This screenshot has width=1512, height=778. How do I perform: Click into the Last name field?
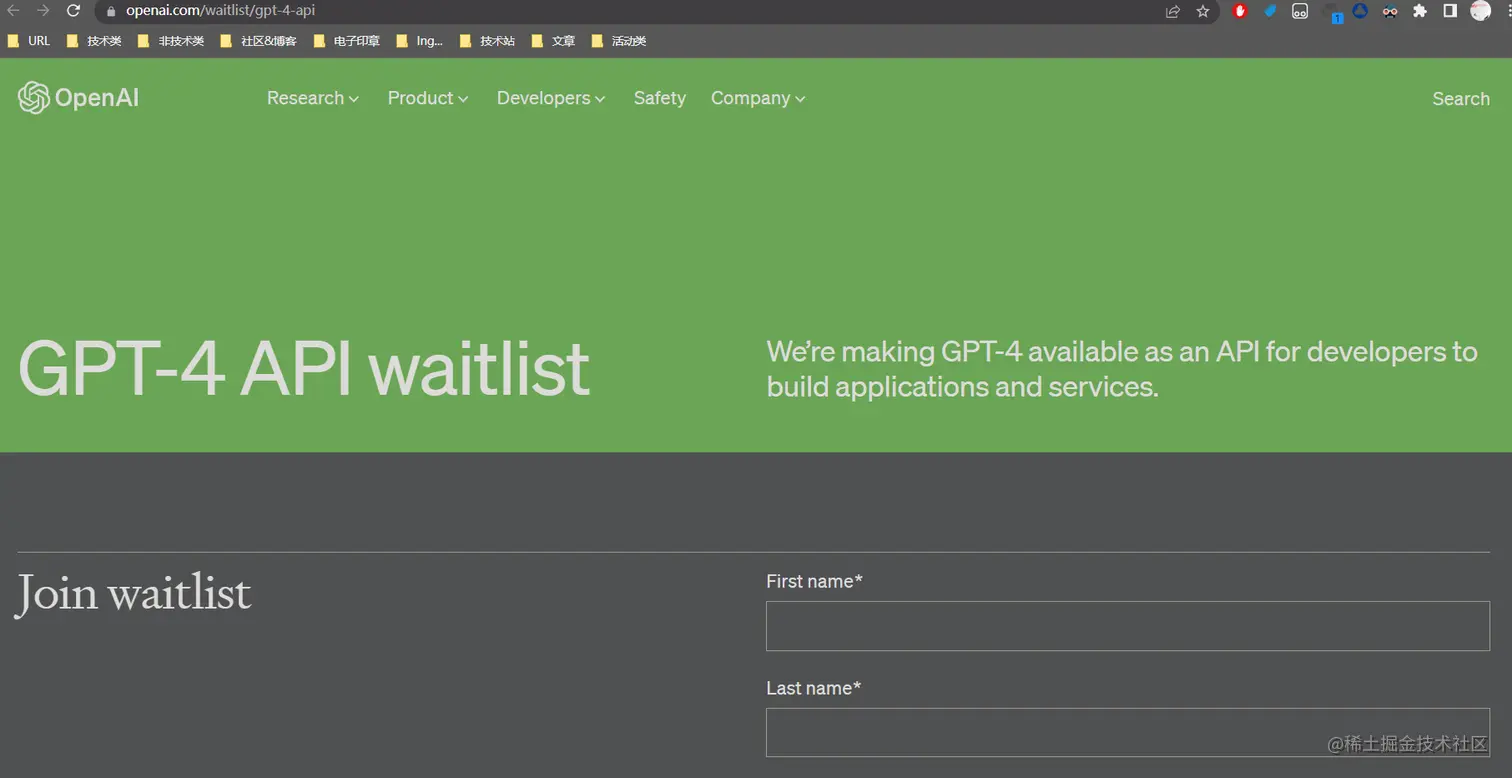click(1128, 733)
